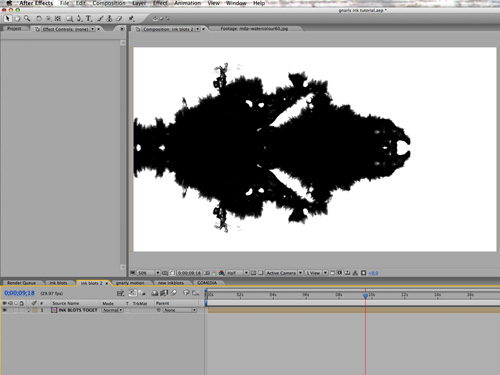
Task: Select the Puppet Pin tool
Action: pos(131,18)
